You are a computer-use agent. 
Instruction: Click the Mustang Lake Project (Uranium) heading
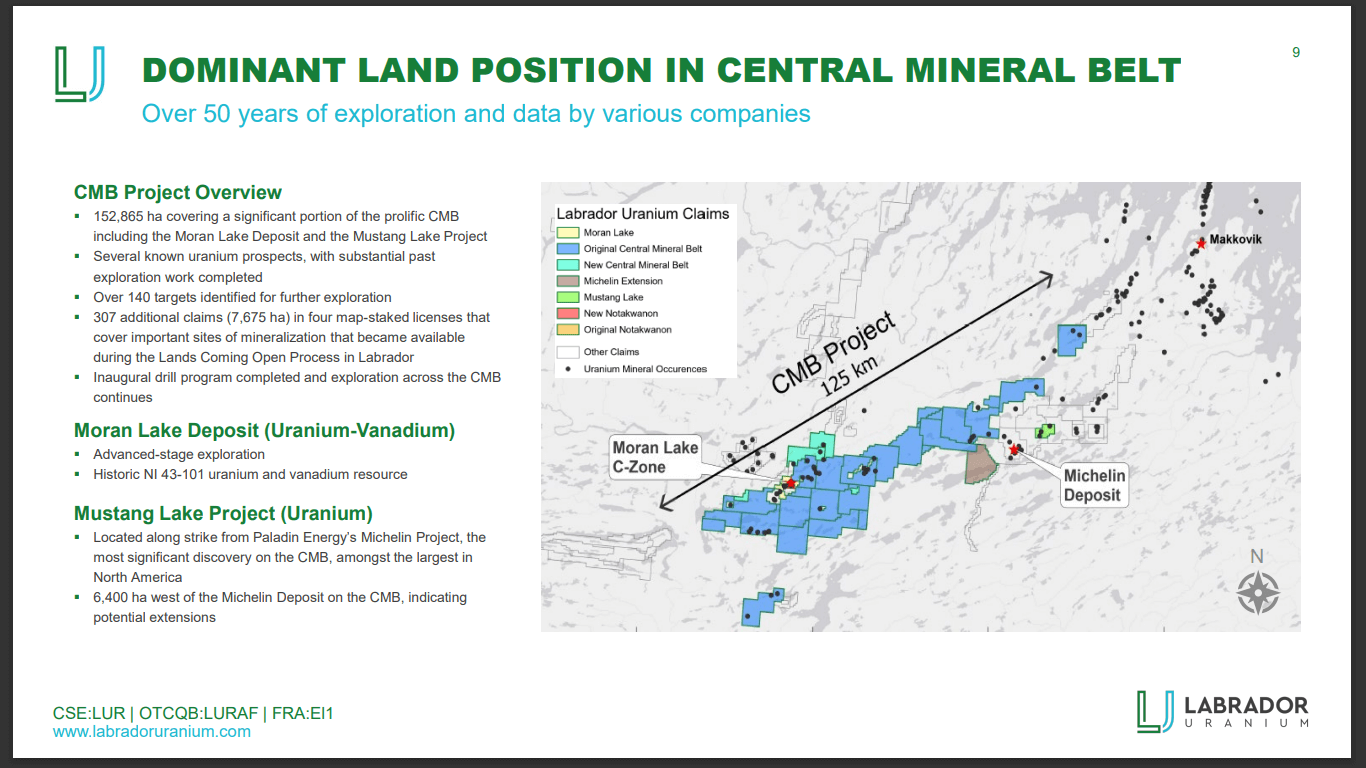pyautogui.click(x=223, y=513)
